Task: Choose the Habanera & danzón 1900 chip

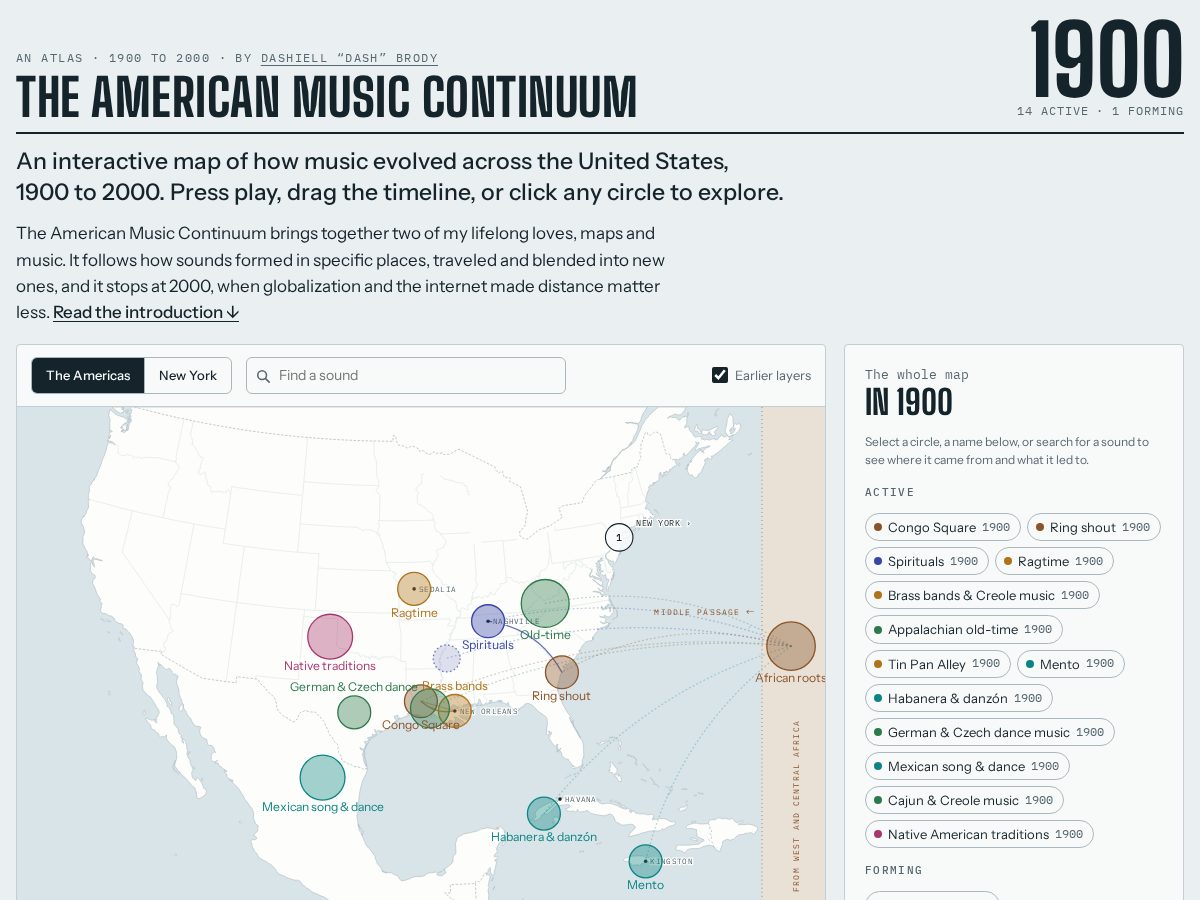Action: coord(958,698)
